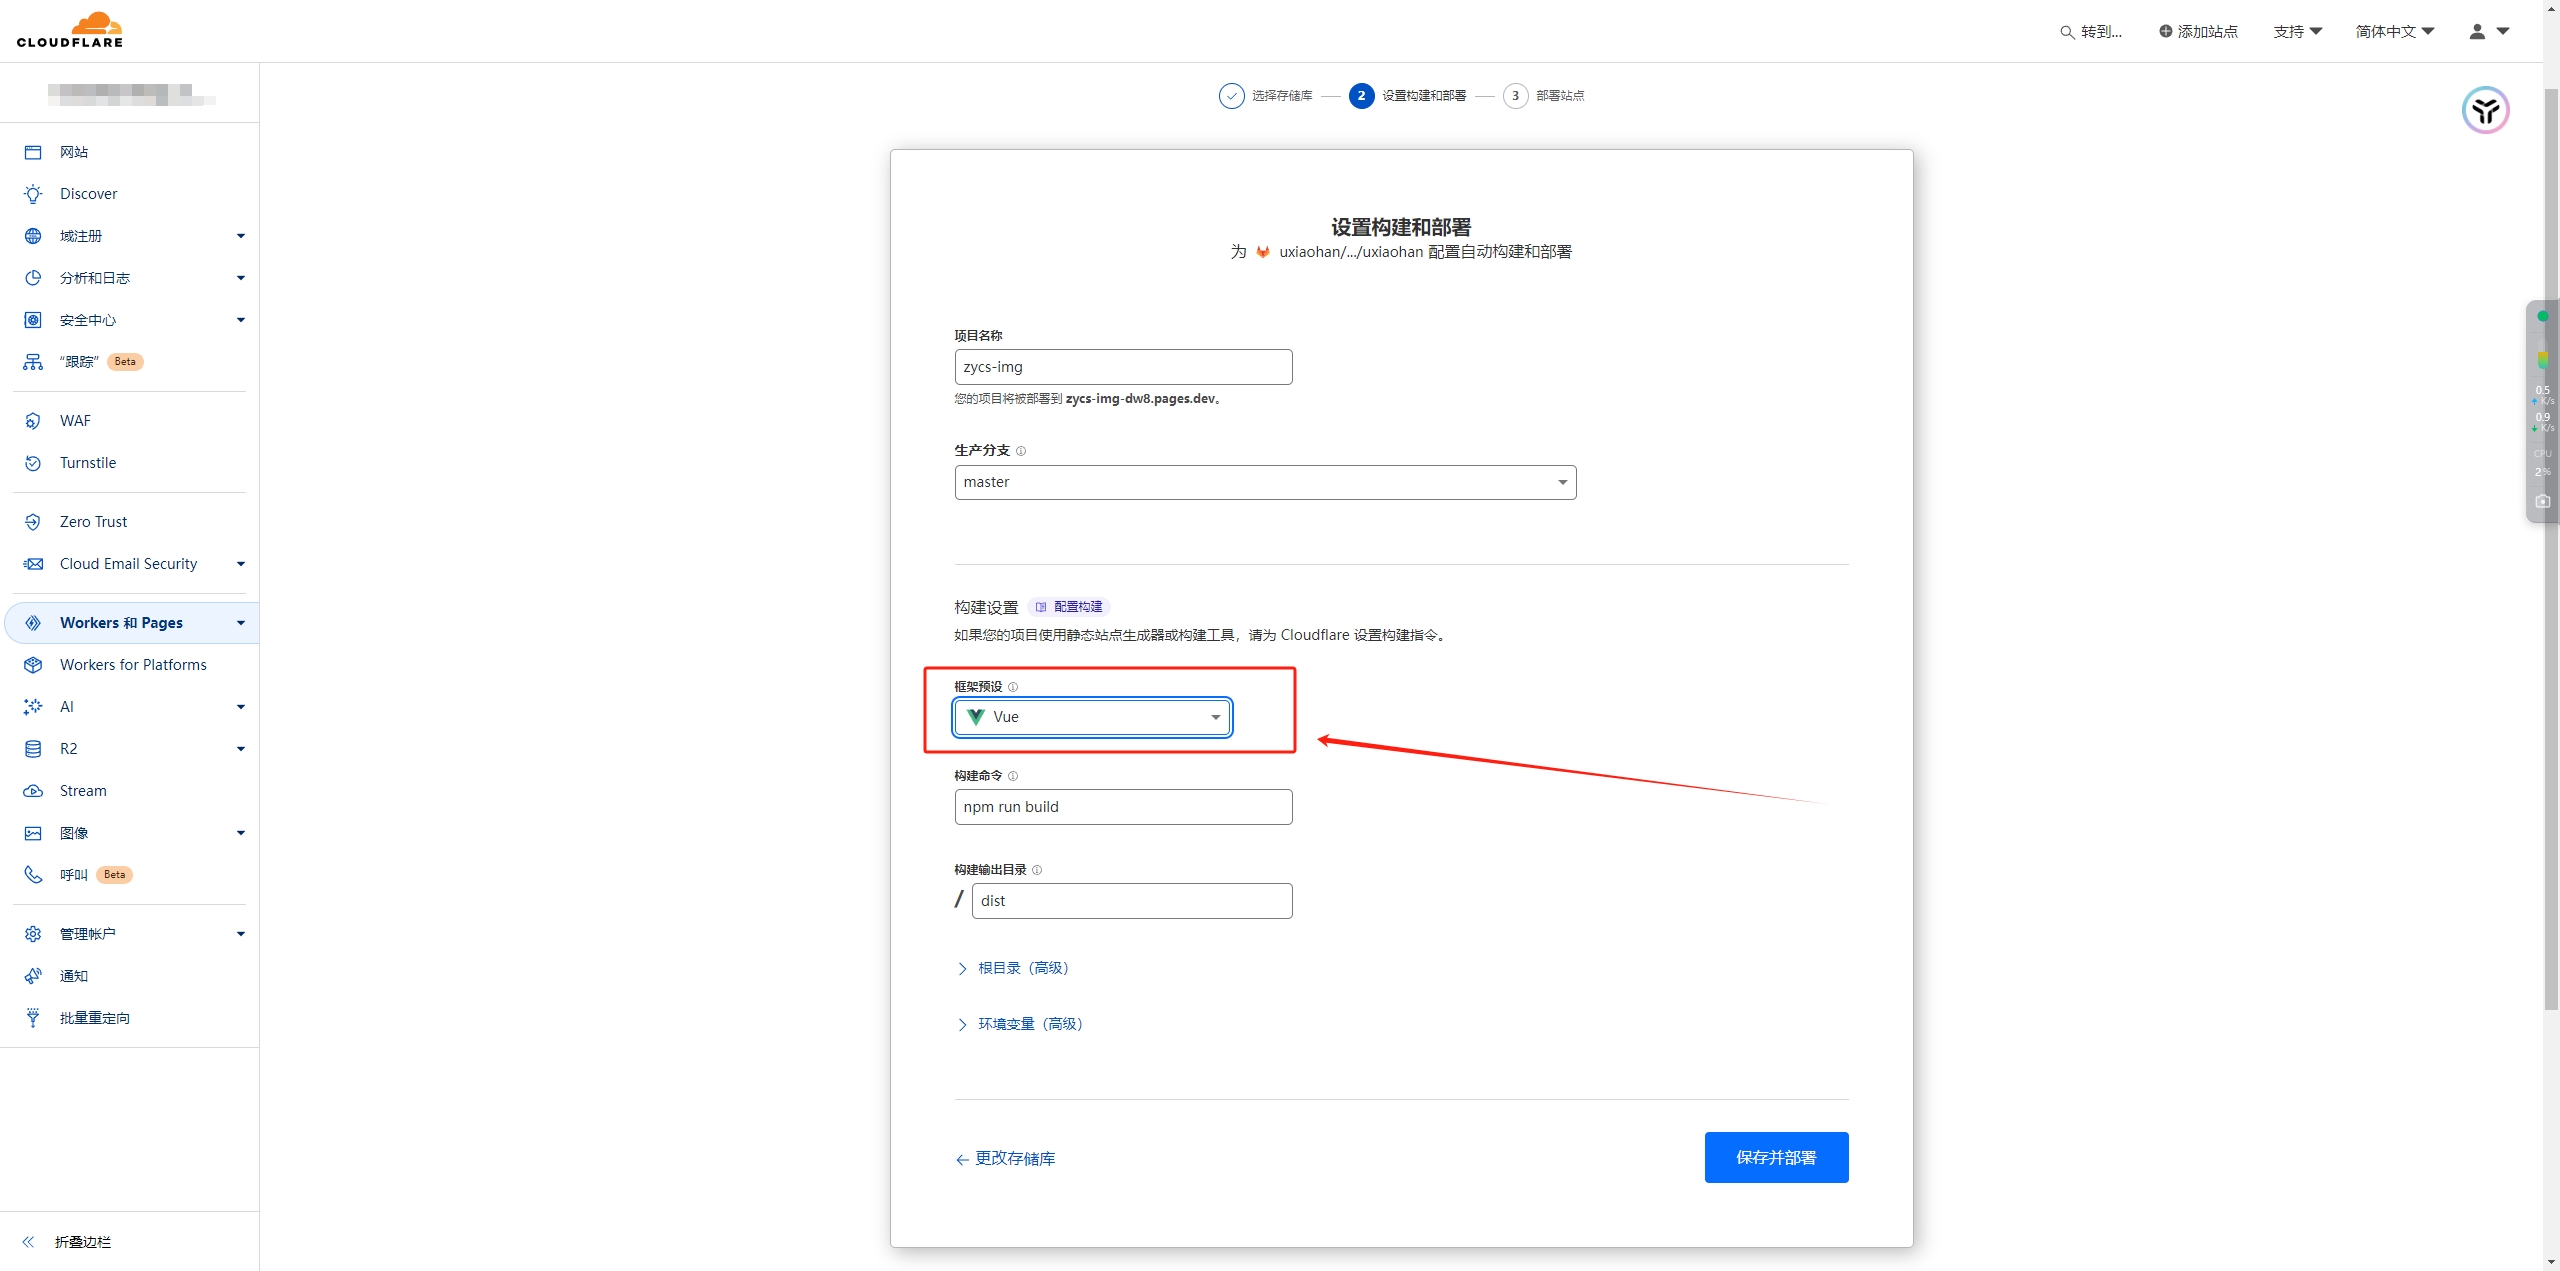
Task: Open the Stream cloud icon
Action: coord(33,791)
